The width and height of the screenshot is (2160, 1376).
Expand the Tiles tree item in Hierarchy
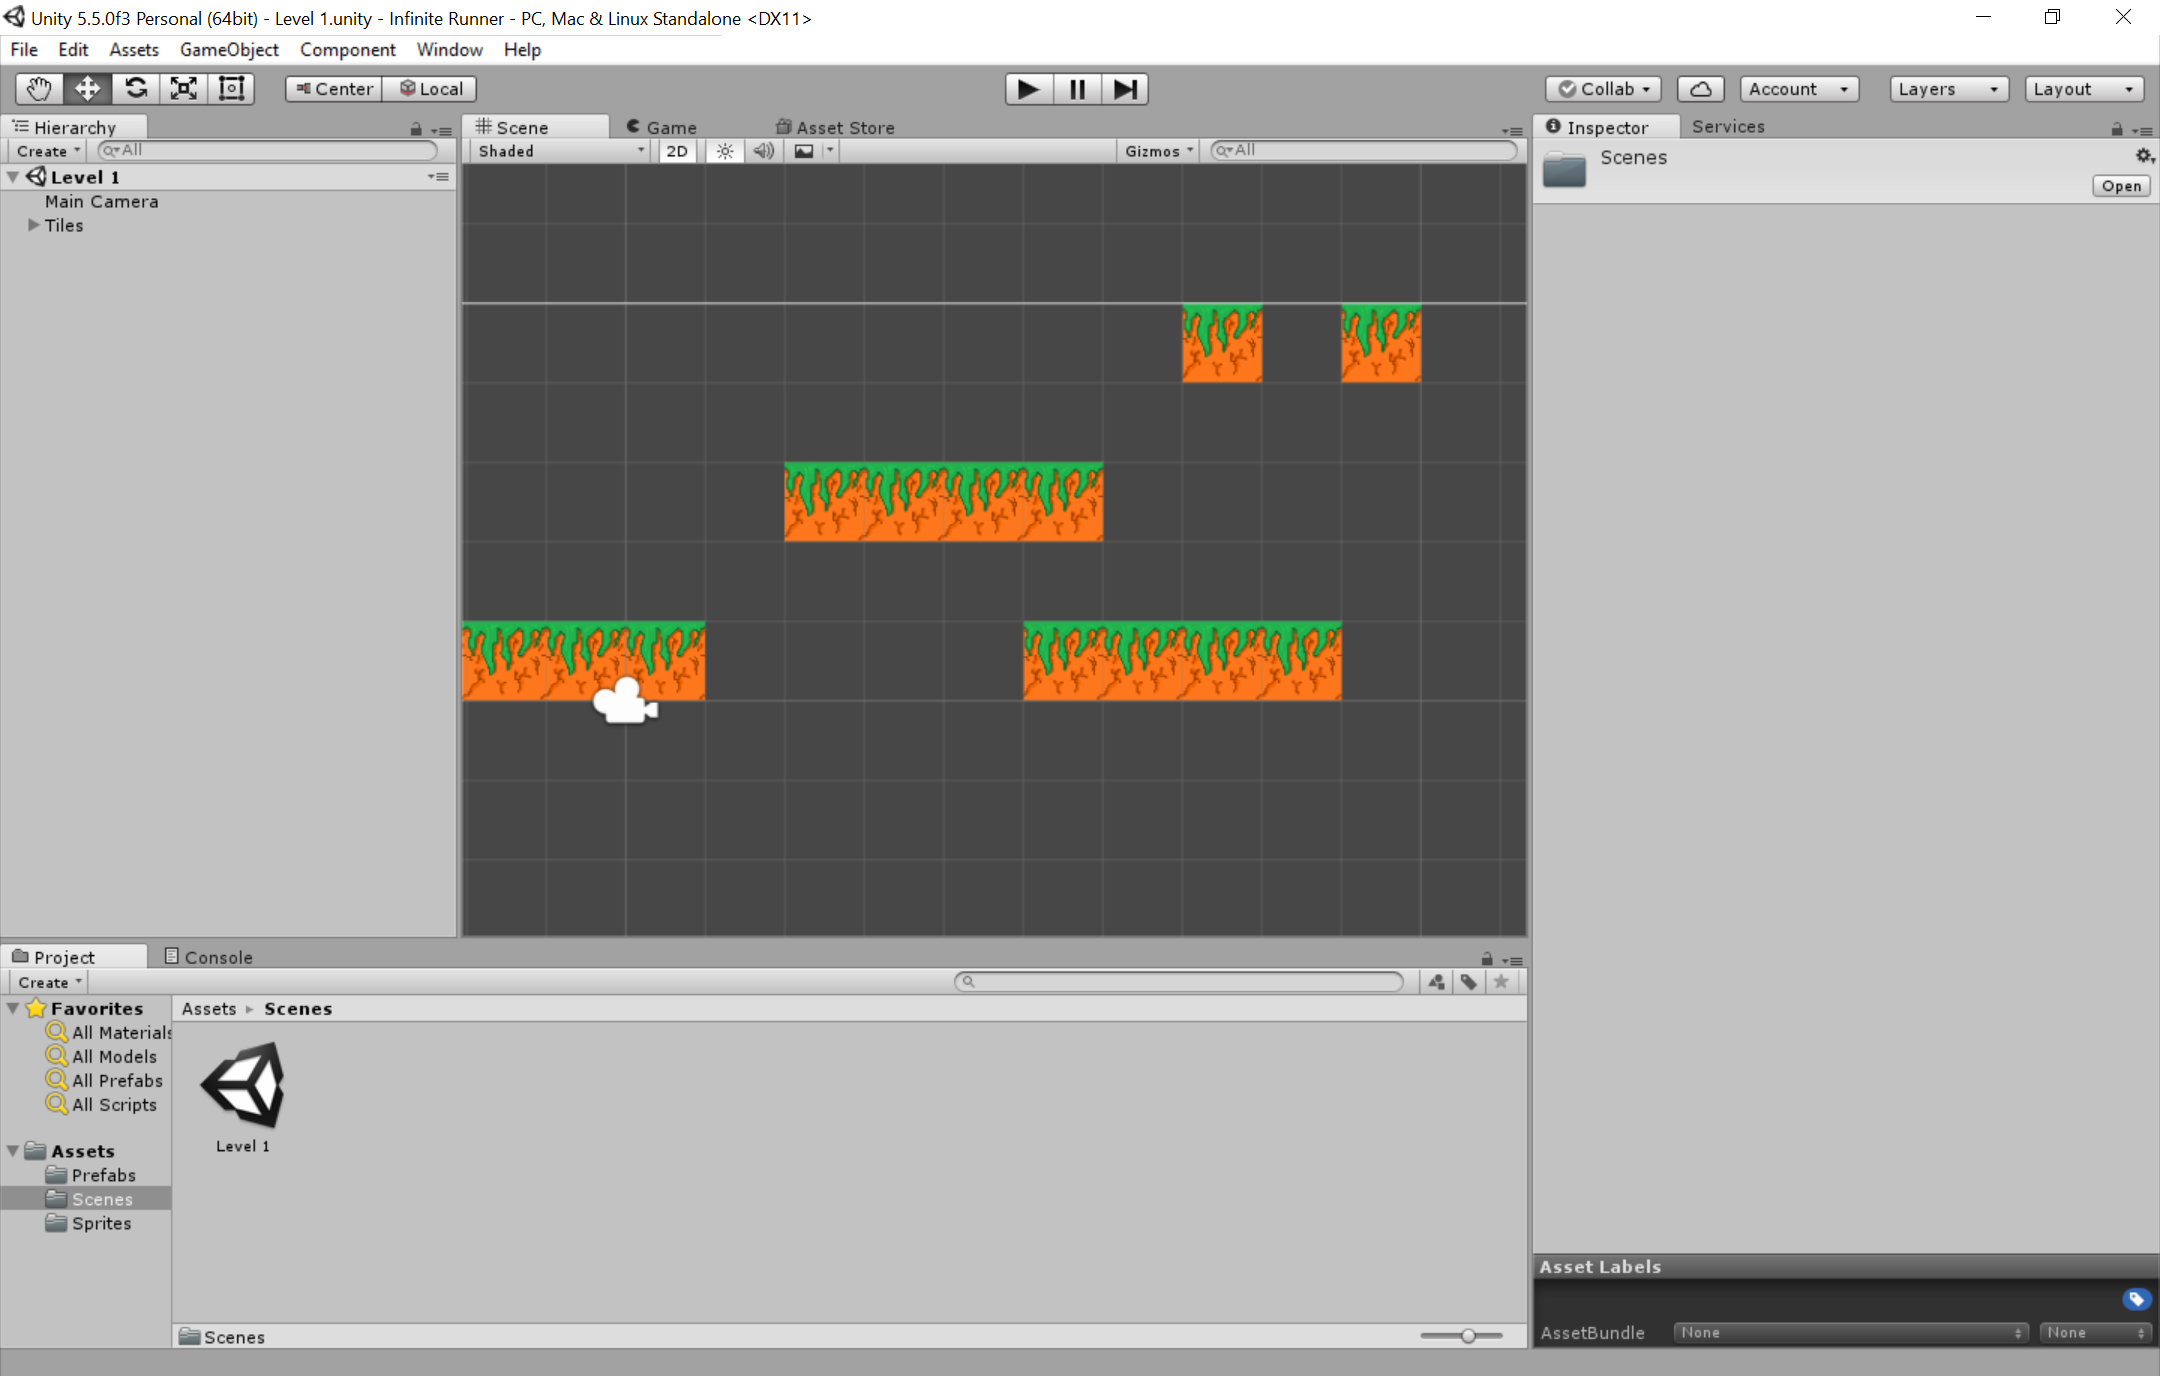pos(35,225)
